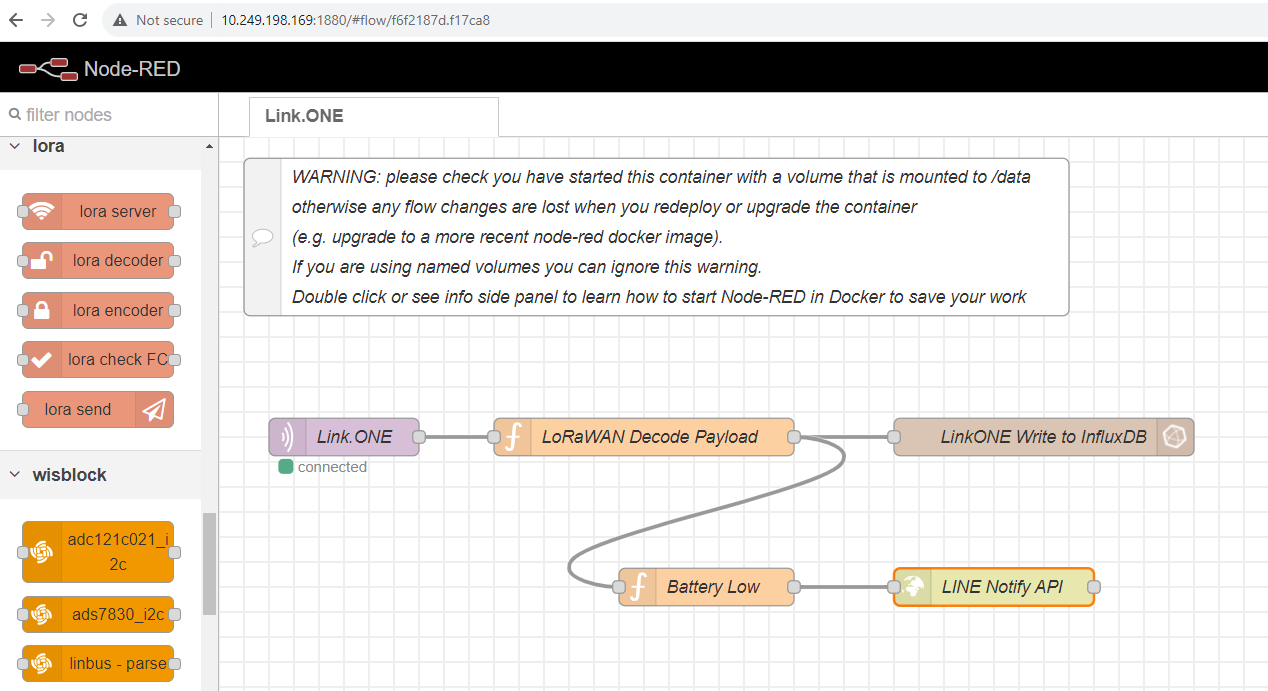Select the LinkONE Write to InfluxDB node
This screenshot has height=691, width=1268.
click(x=1044, y=437)
